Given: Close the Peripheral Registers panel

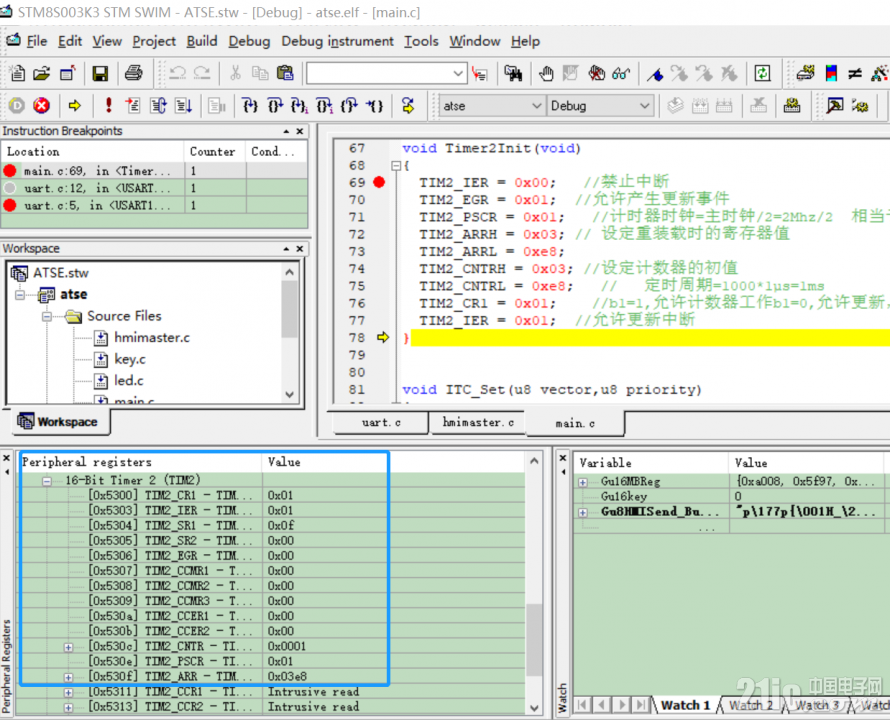Looking at the screenshot, I should (7, 458).
